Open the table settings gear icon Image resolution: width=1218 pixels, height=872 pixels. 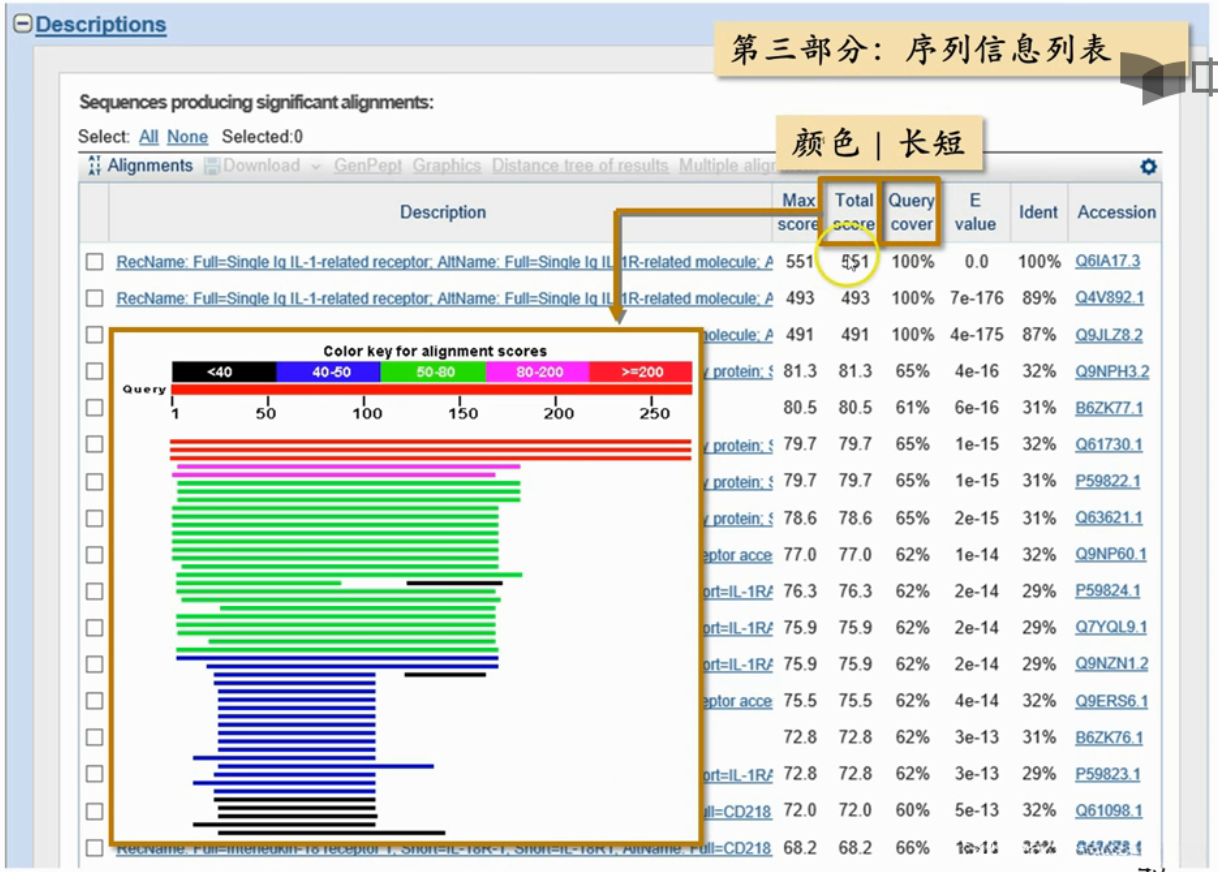pos(1148,167)
